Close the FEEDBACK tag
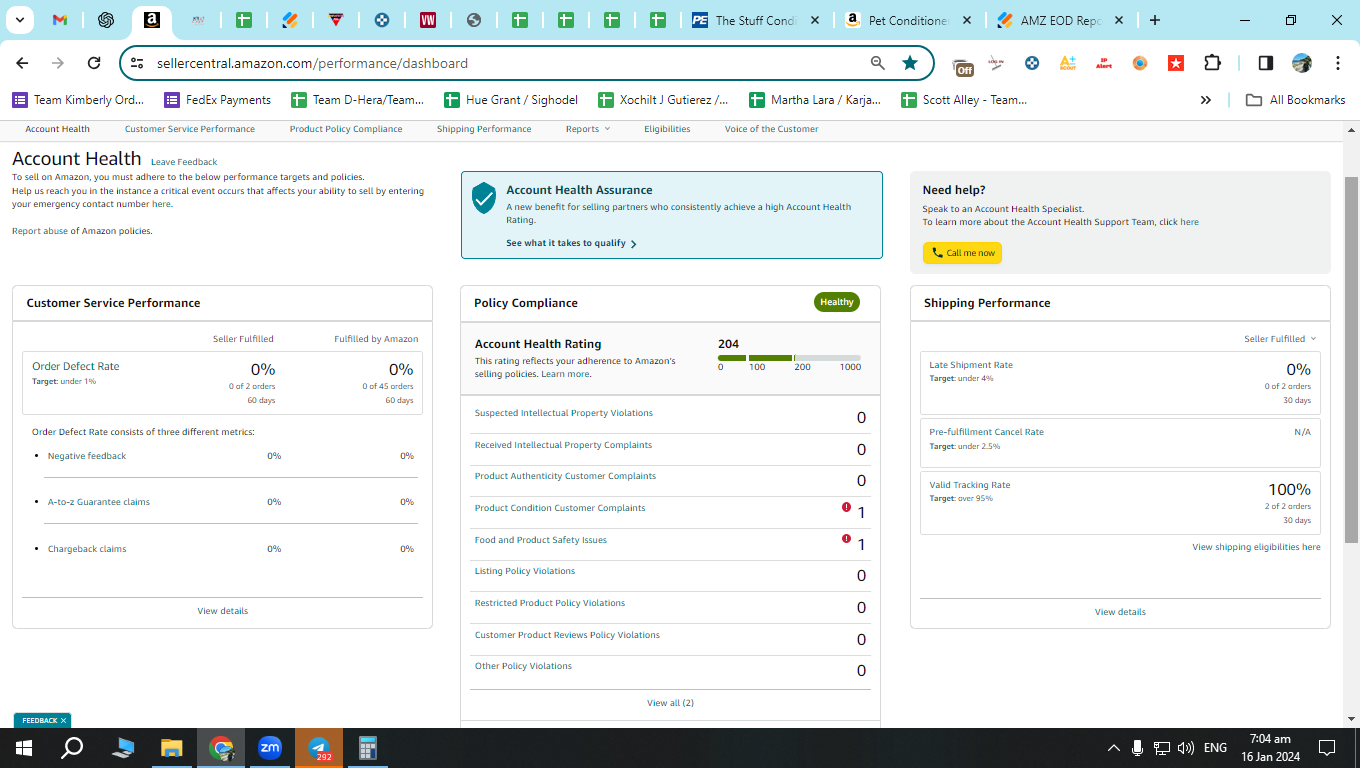 click(63, 720)
